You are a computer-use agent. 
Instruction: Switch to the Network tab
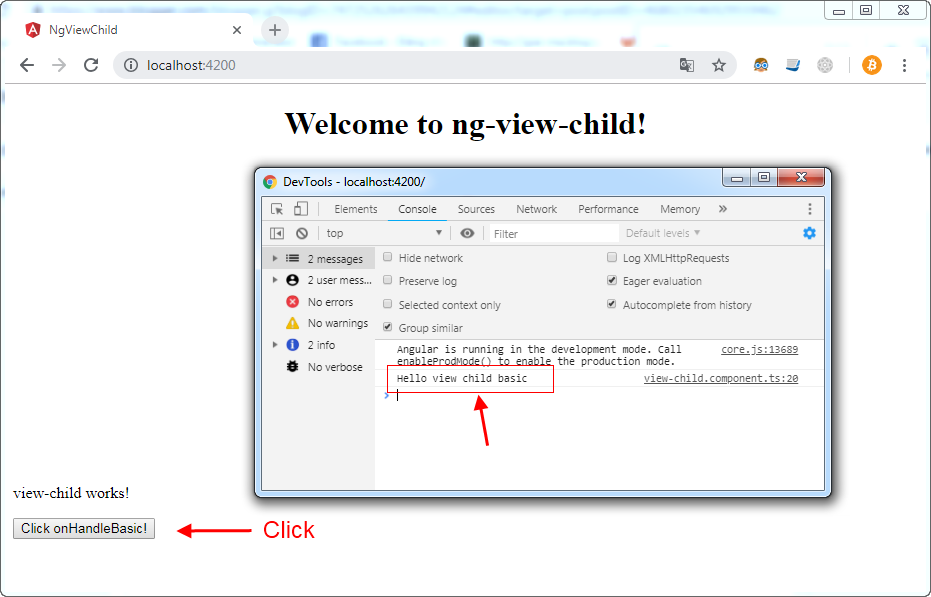point(536,209)
